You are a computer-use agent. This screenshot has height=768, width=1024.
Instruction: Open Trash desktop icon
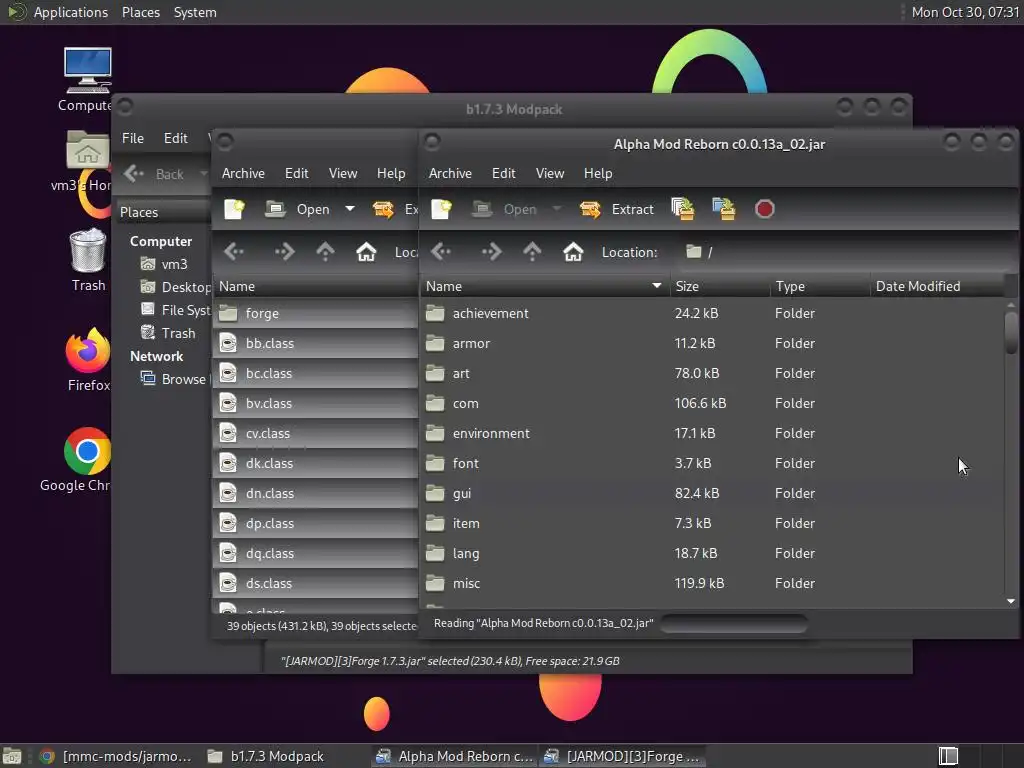(88, 260)
